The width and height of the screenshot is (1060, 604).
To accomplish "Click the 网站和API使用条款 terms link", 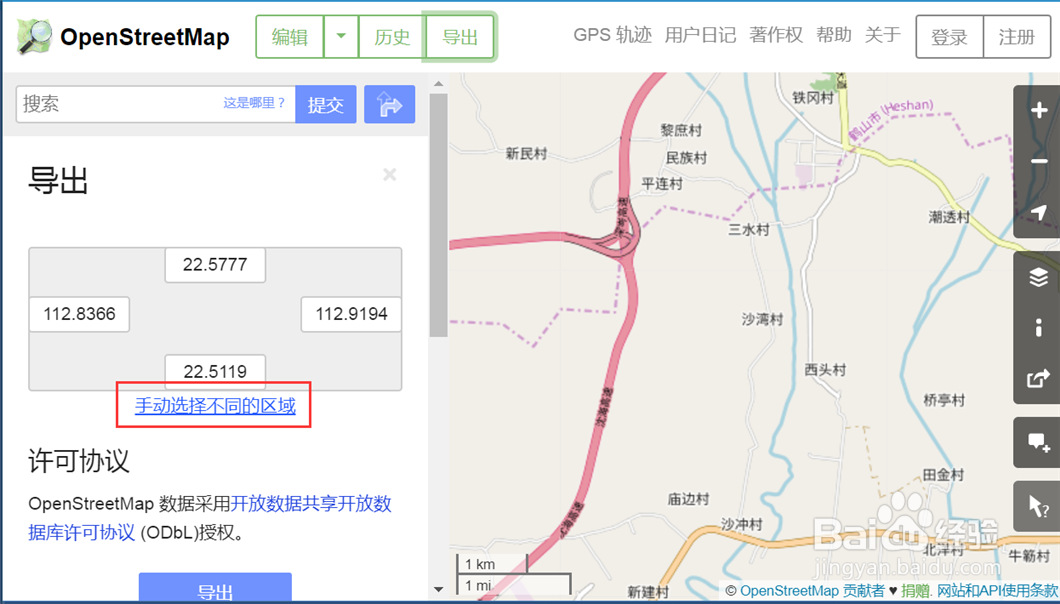I will coord(996,590).
